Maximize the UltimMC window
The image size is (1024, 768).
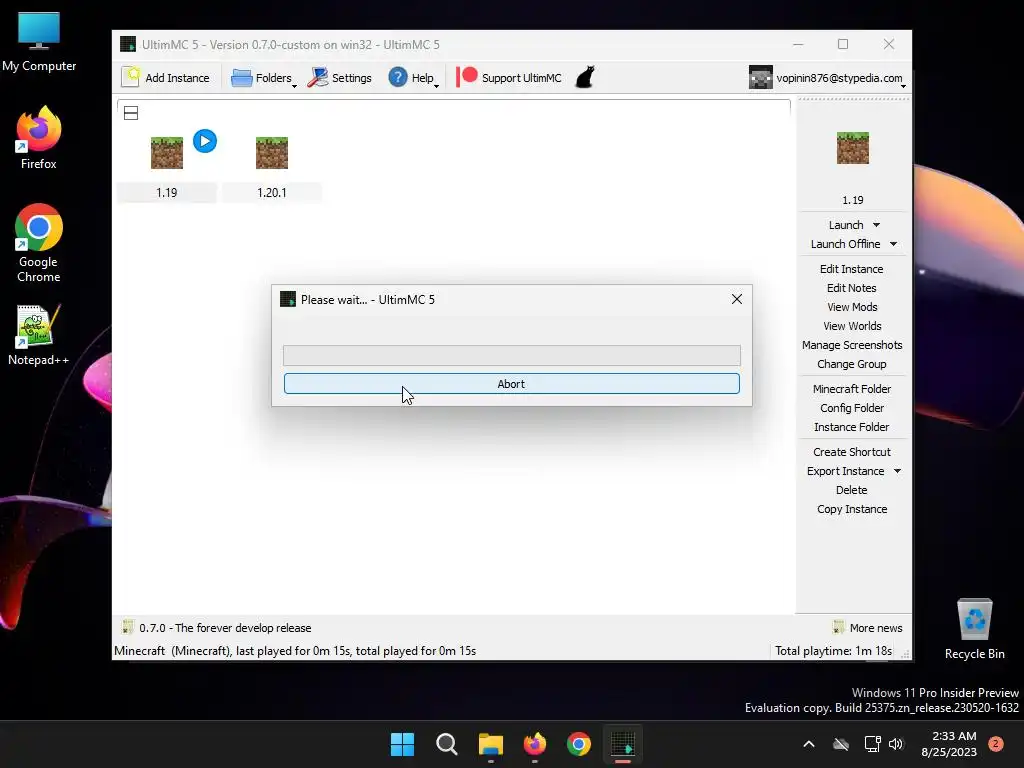tap(843, 44)
